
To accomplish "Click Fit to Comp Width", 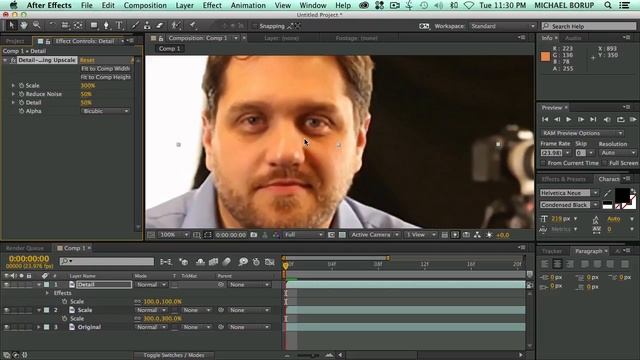I will point(105,69).
